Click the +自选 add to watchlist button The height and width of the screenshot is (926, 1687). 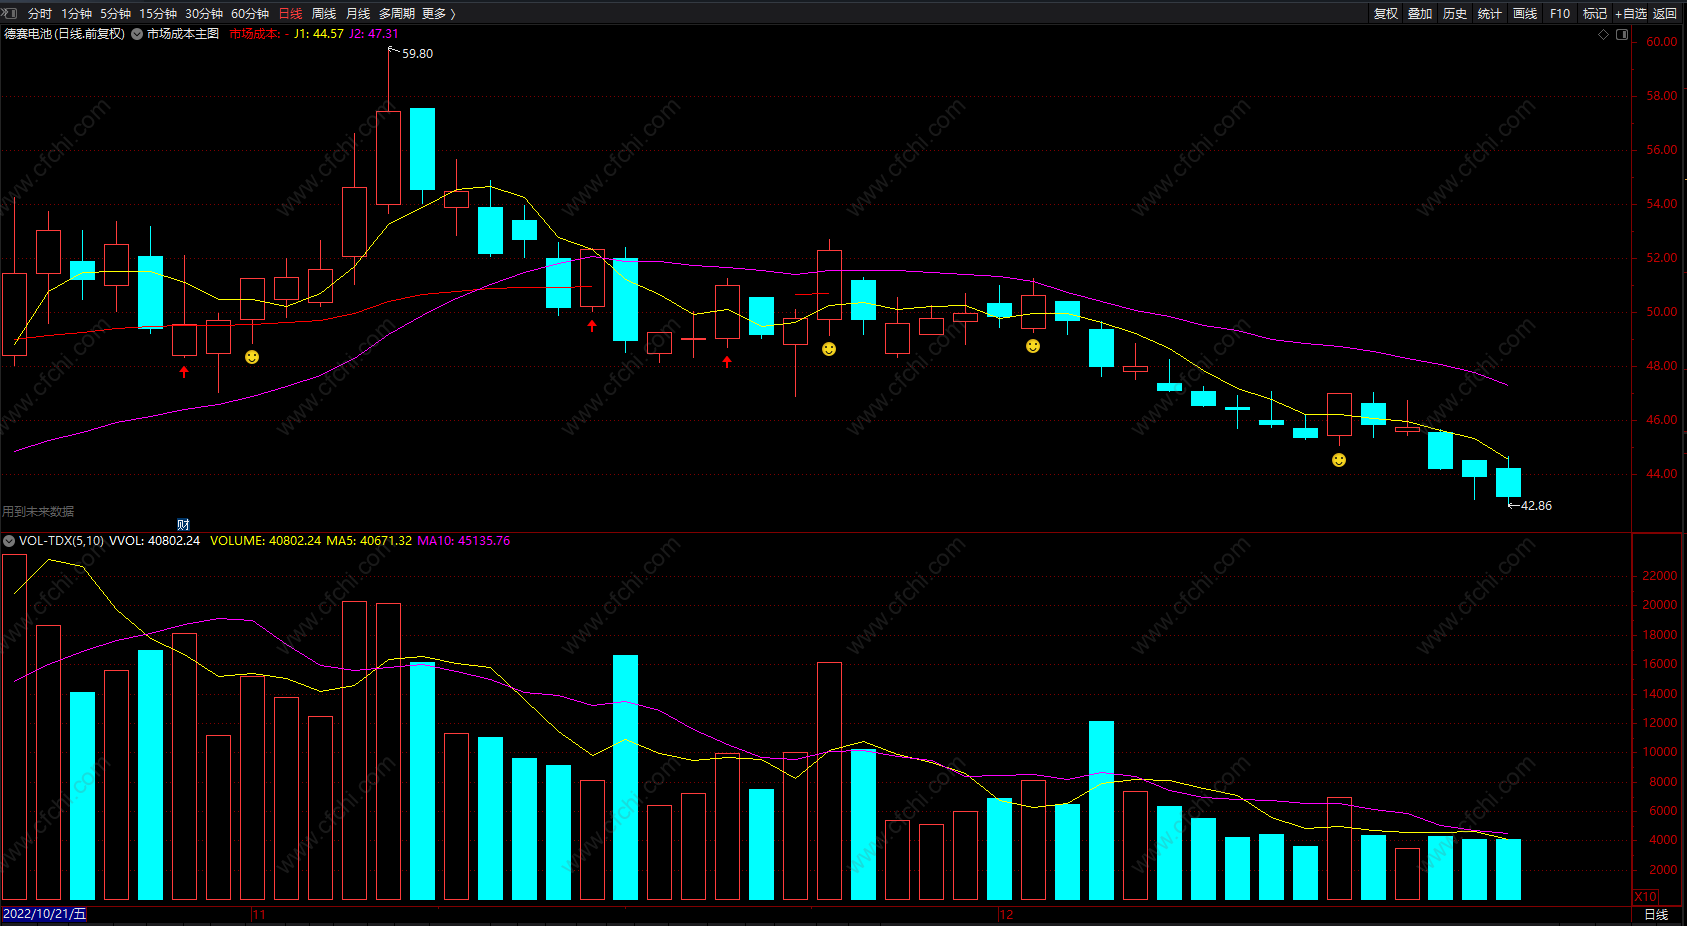pos(1630,13)
